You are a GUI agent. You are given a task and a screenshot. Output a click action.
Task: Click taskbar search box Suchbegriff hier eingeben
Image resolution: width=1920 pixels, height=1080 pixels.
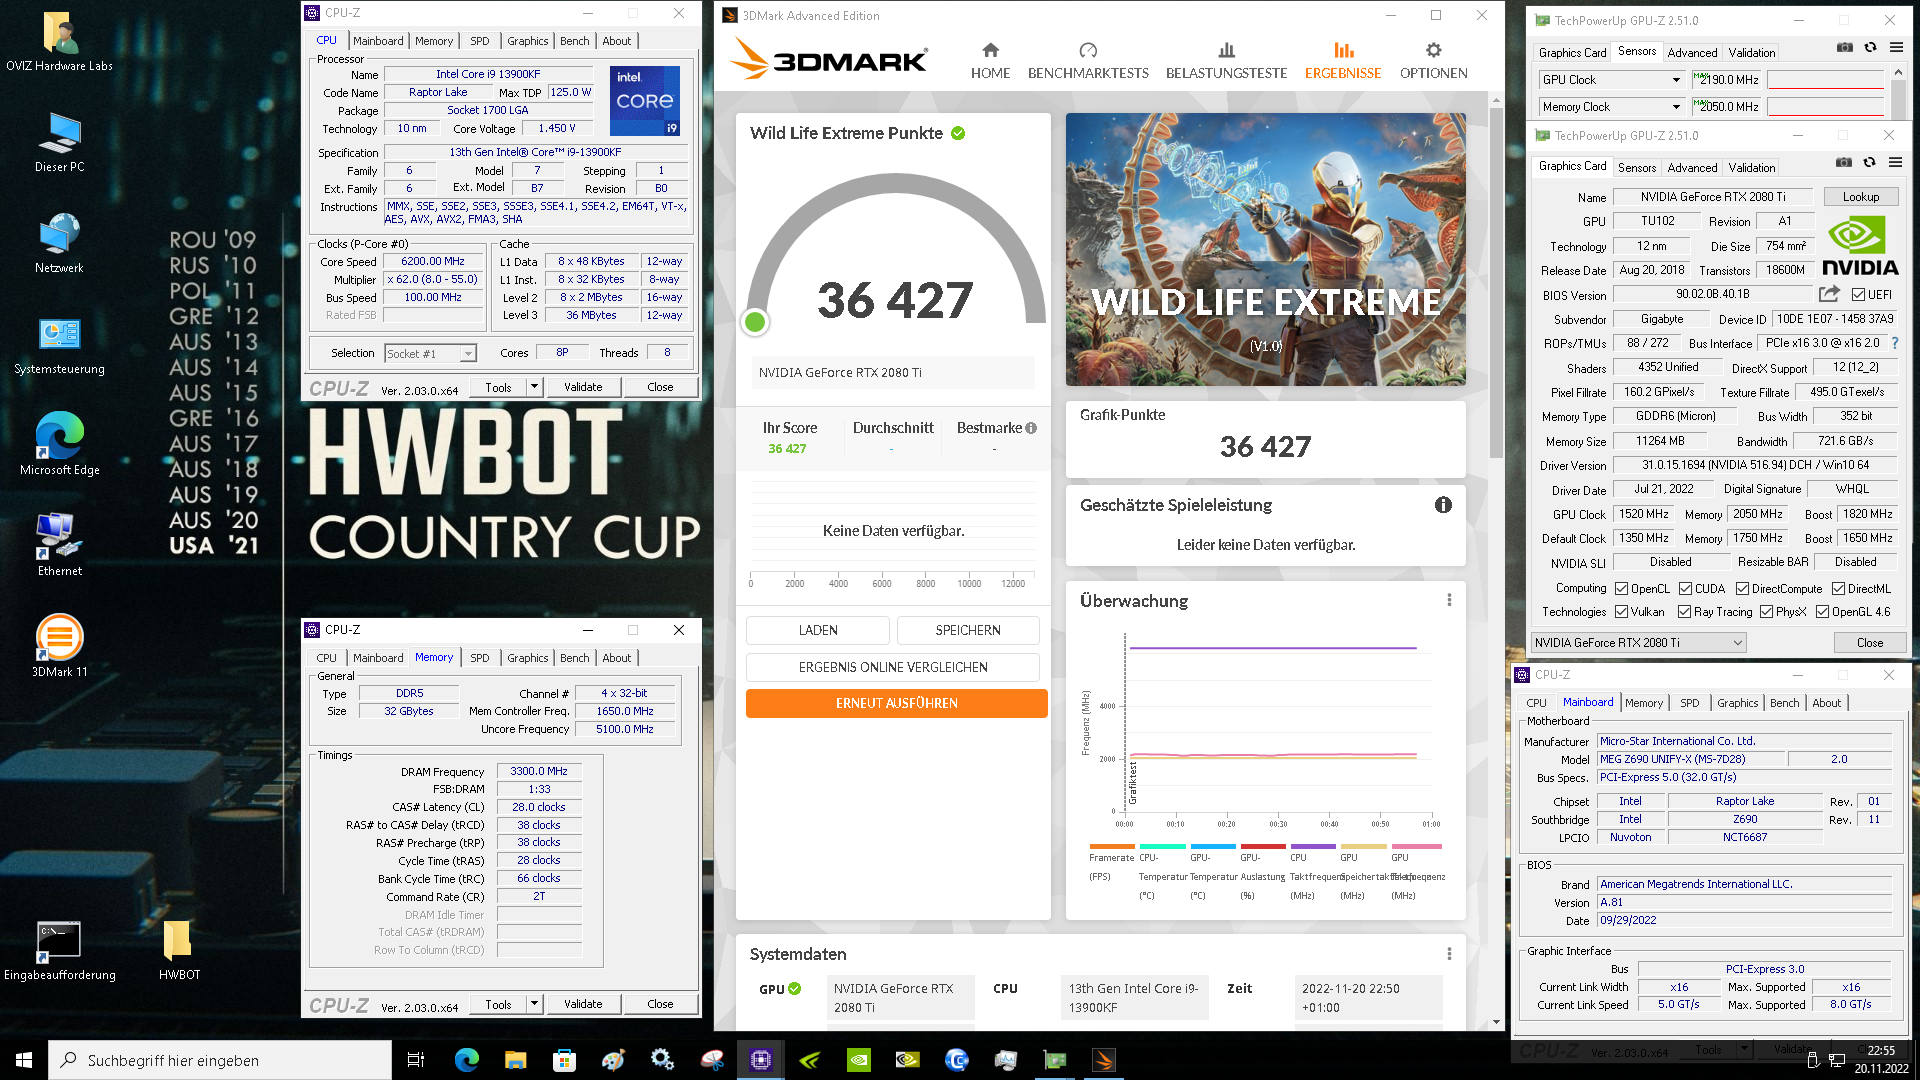220,1060
